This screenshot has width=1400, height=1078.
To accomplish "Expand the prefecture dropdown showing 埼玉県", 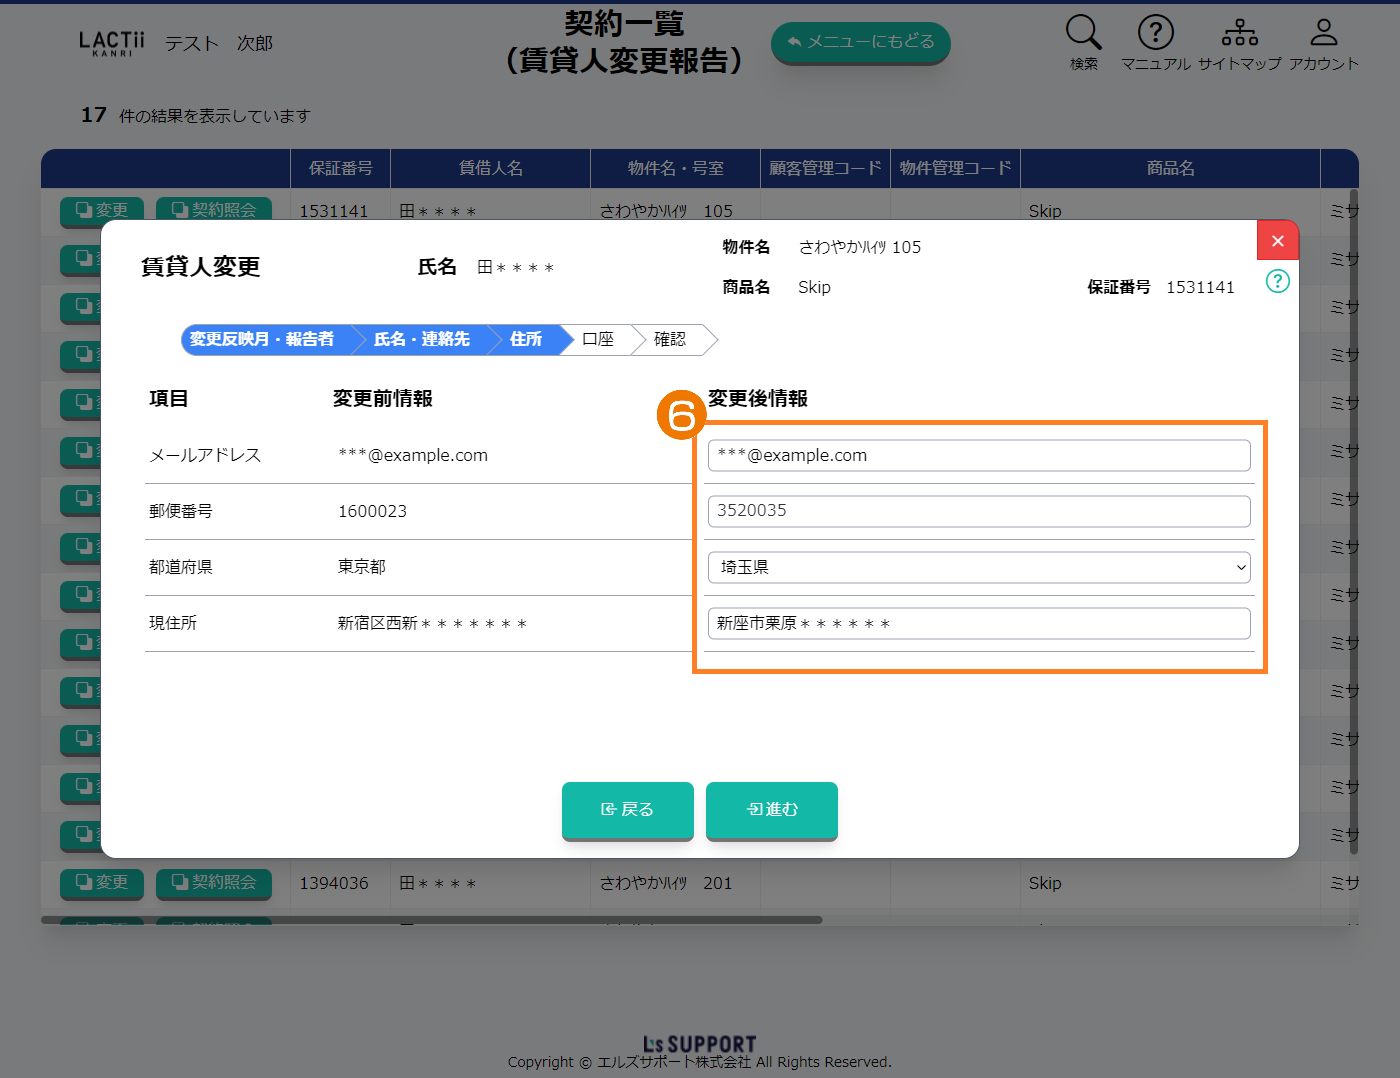I will coord(978,567).
